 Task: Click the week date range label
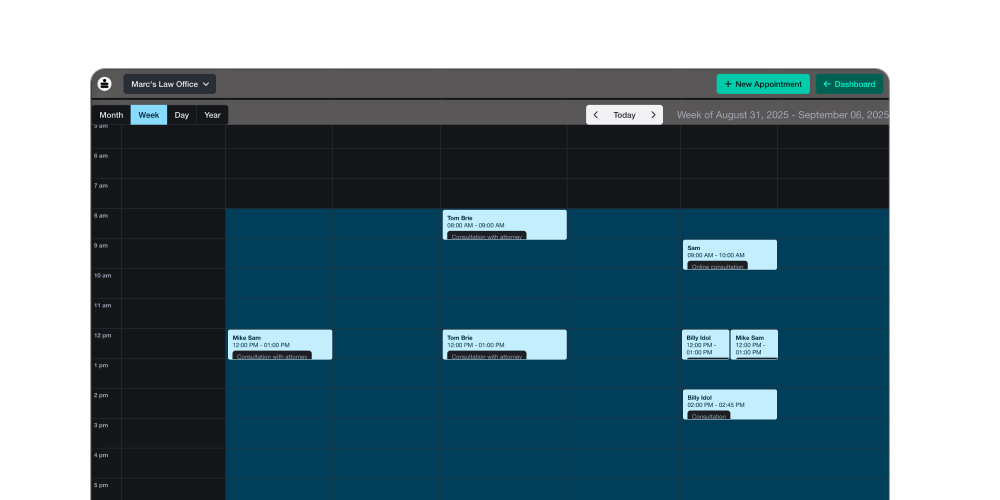(782, 115)
